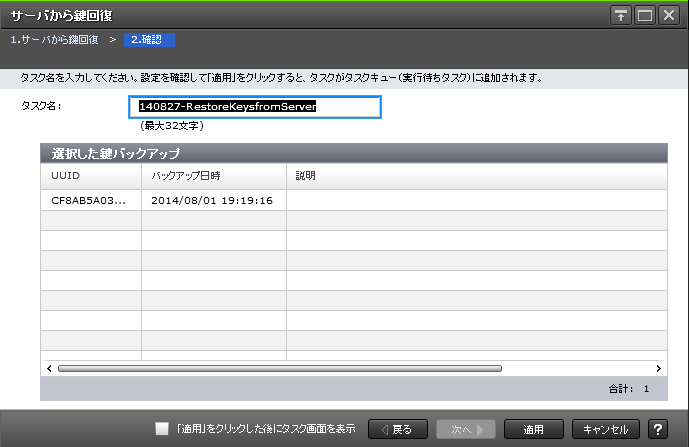Close the サーバから鍵回復 dialog
The image size is (689, 447).
click(669, 16)
